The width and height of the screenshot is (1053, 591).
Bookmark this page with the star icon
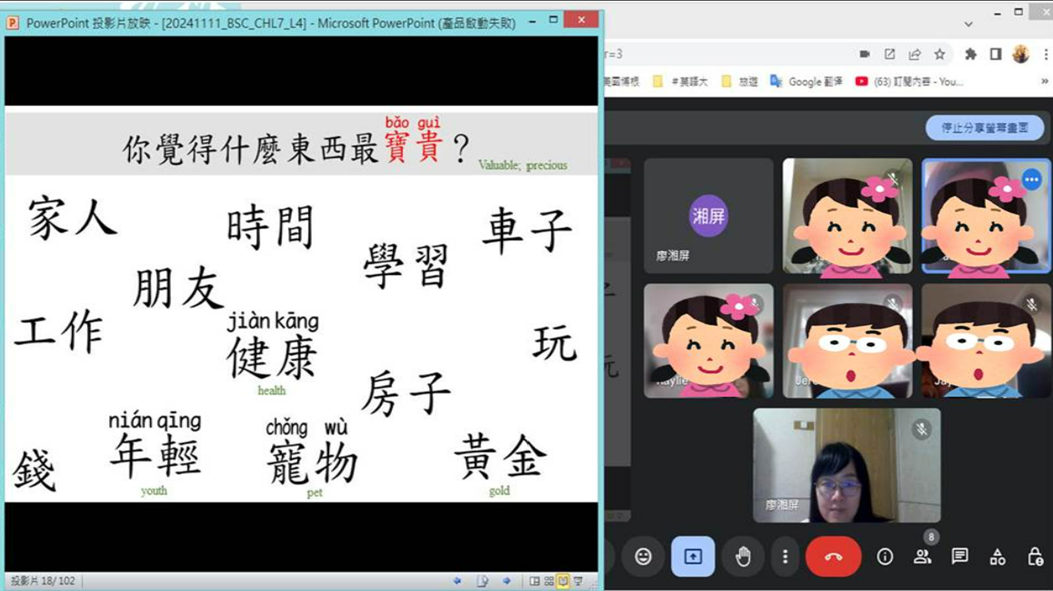coord(940,54)
